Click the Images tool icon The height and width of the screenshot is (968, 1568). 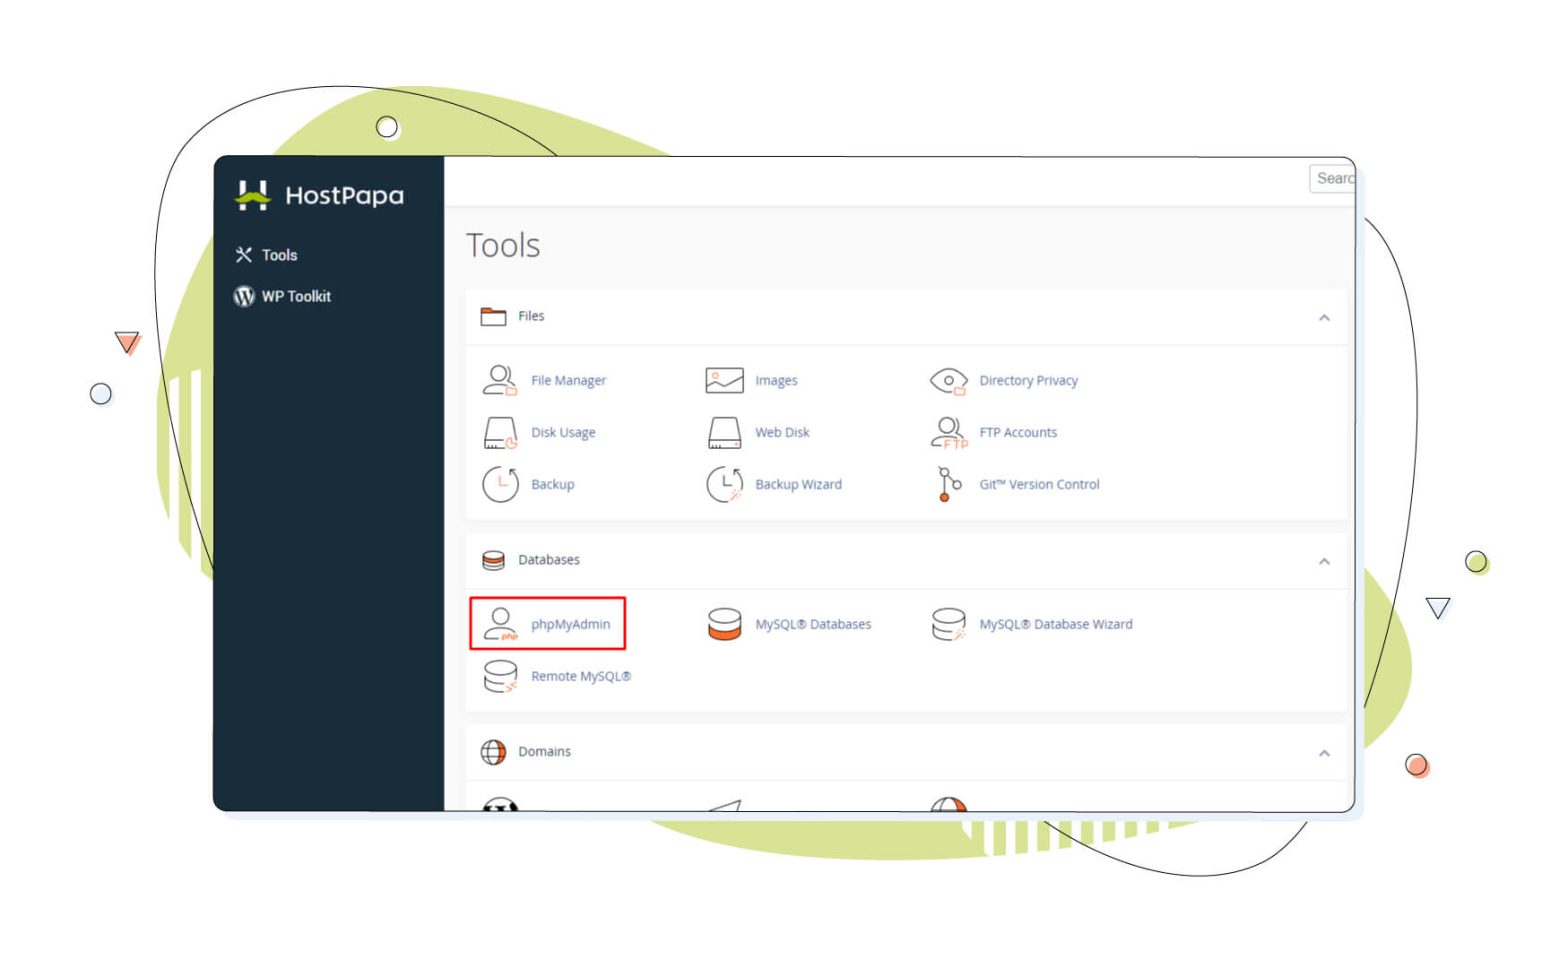click(x=724, y=381)
